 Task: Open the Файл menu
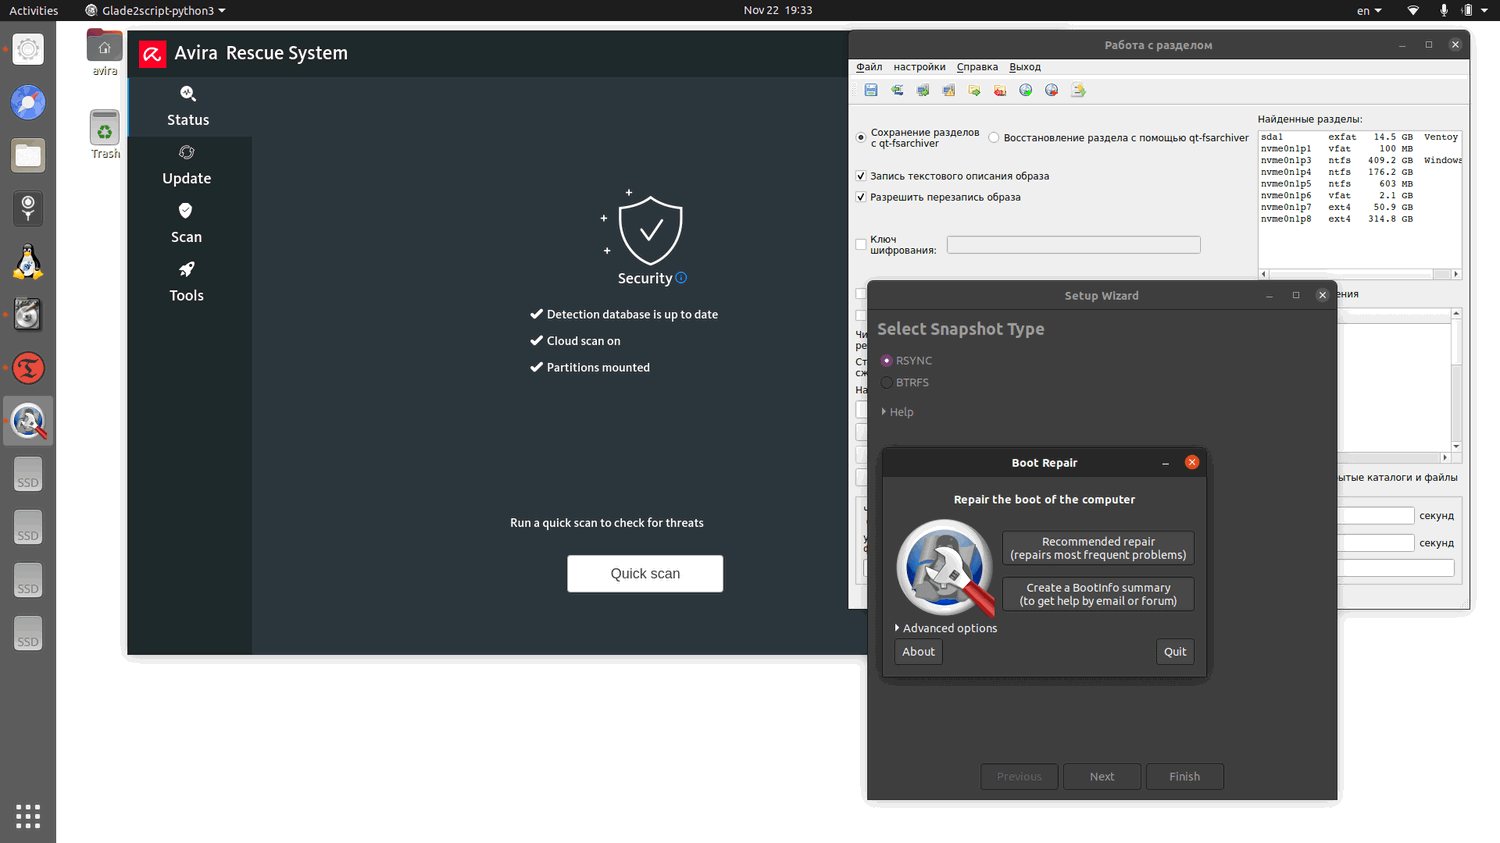pyautogui.click(x=869, y=67)
